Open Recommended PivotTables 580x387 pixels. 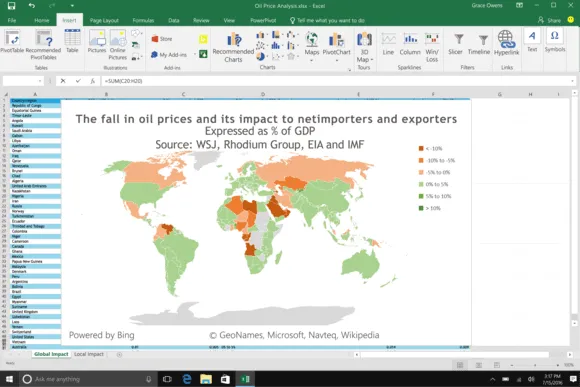tap(43, 44)
